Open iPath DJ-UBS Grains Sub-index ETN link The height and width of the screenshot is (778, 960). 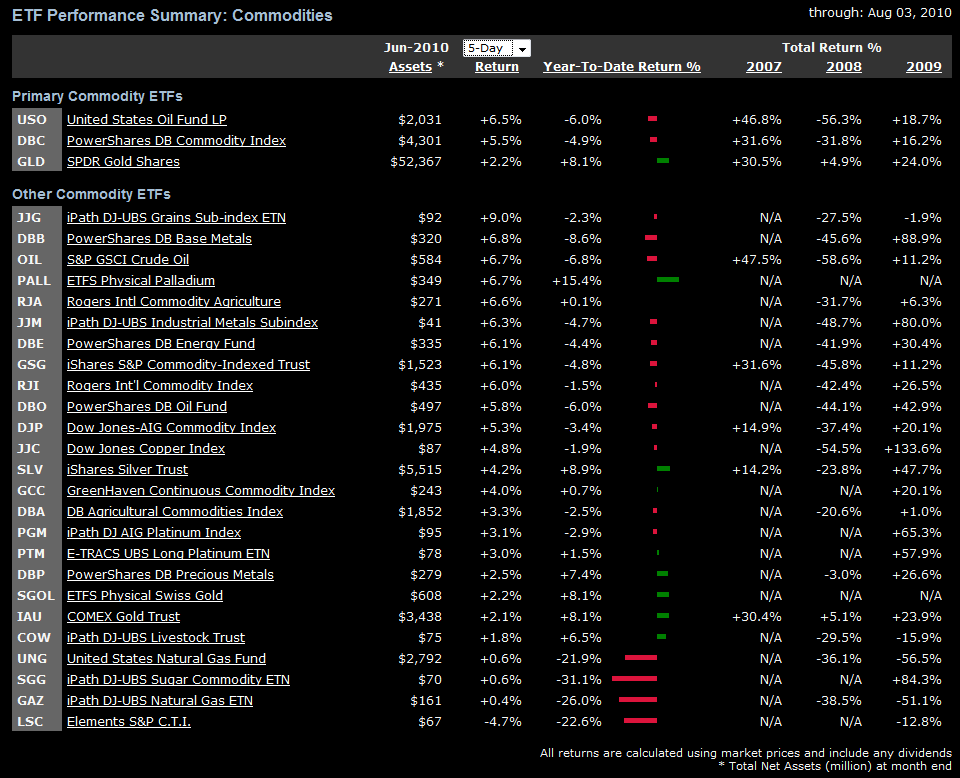coord(176,218)
